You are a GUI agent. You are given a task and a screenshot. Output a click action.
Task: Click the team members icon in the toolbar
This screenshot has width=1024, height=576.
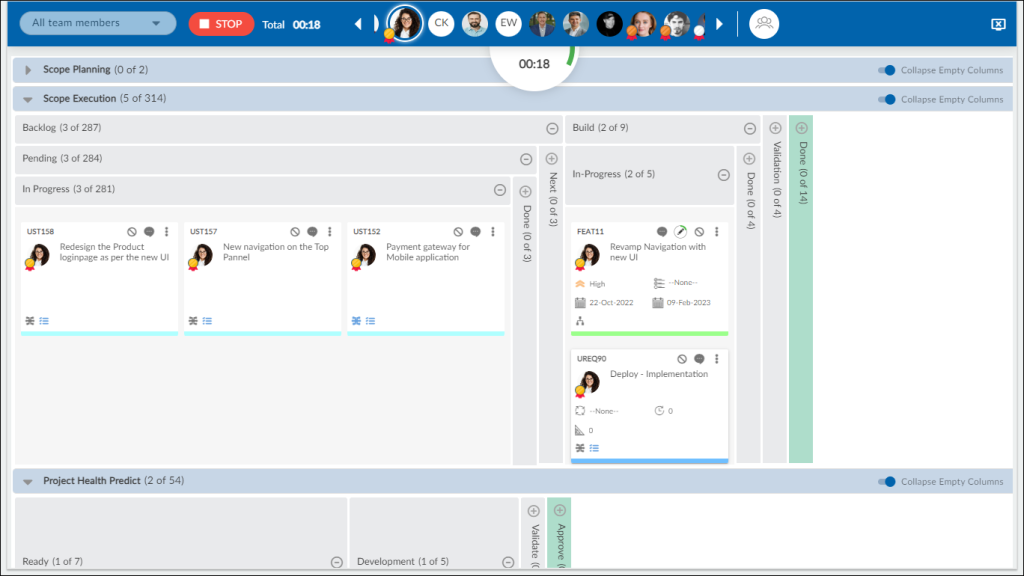pos(763,22)
